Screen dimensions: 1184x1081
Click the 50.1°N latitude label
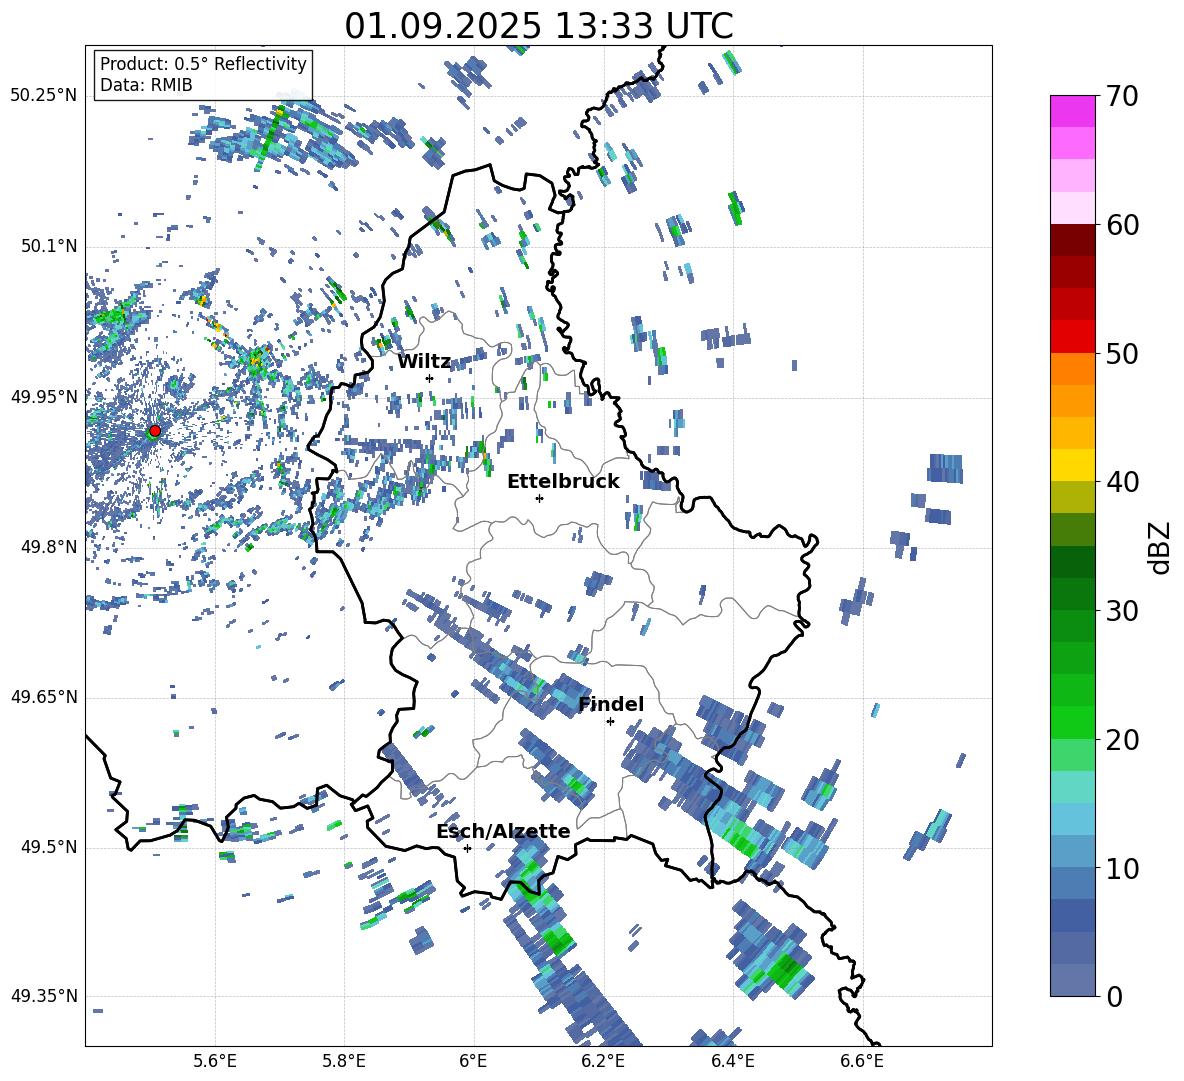[48, 246]
